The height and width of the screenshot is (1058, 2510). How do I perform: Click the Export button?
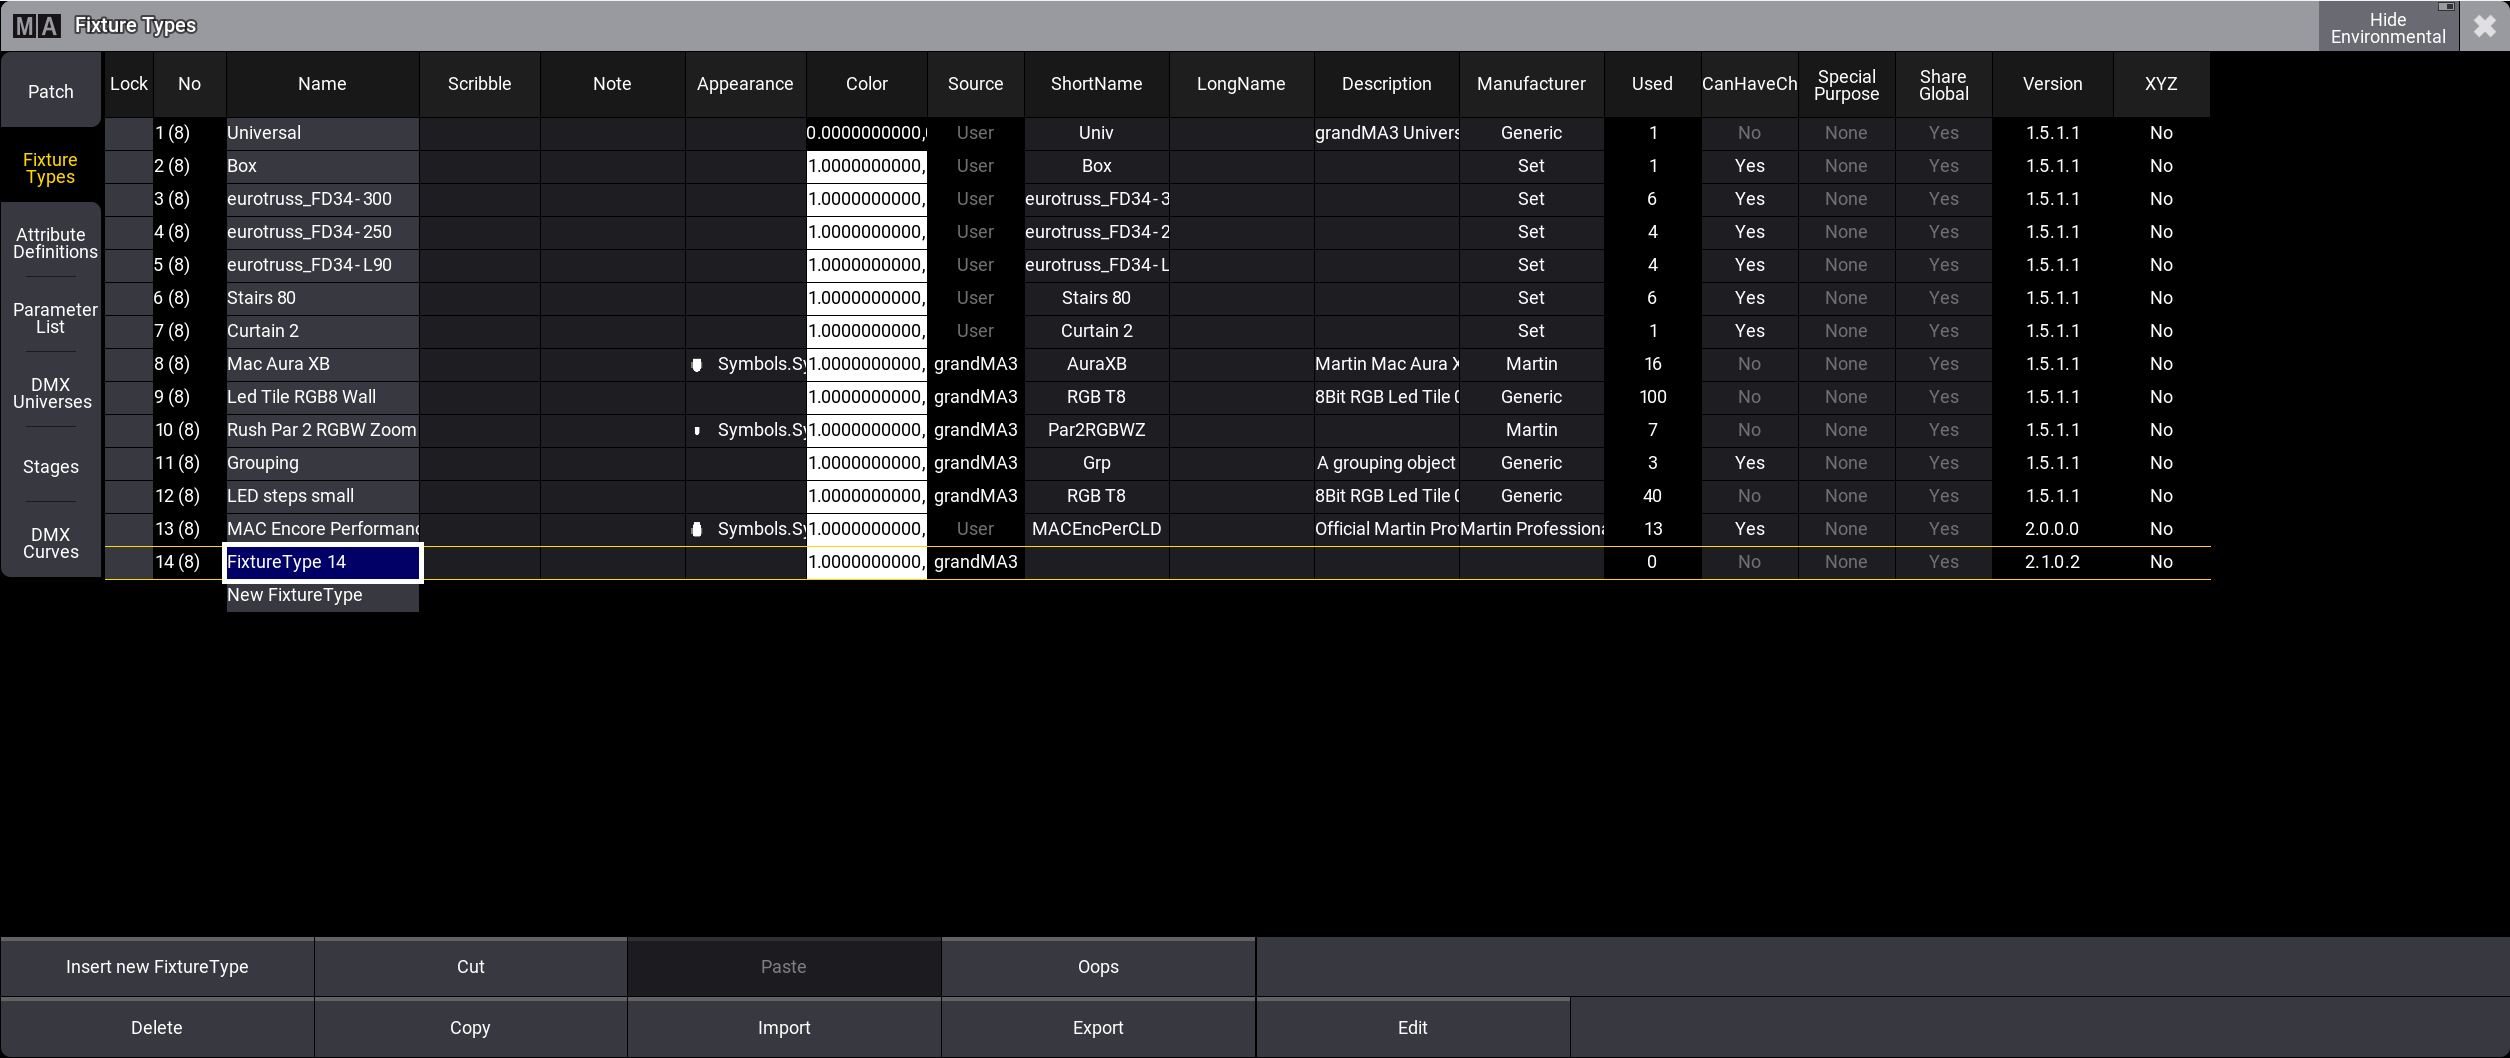(x=1097, y=1028)
